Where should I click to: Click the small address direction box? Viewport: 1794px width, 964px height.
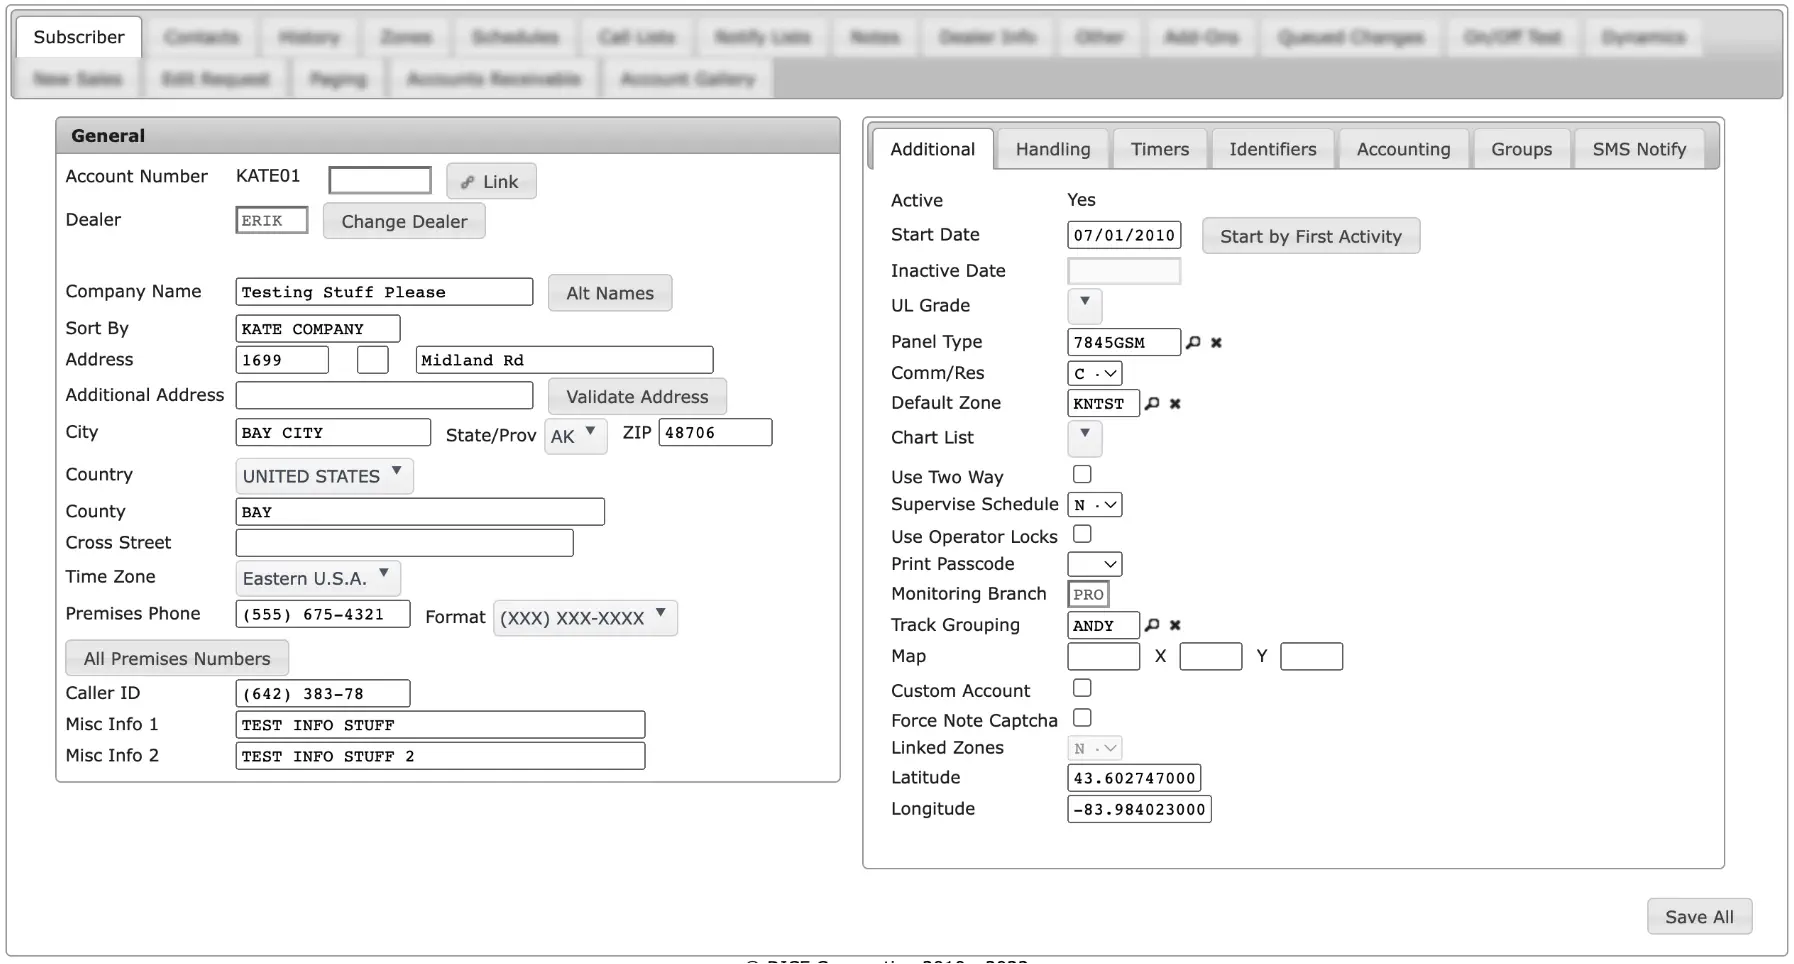coord(372,360)
